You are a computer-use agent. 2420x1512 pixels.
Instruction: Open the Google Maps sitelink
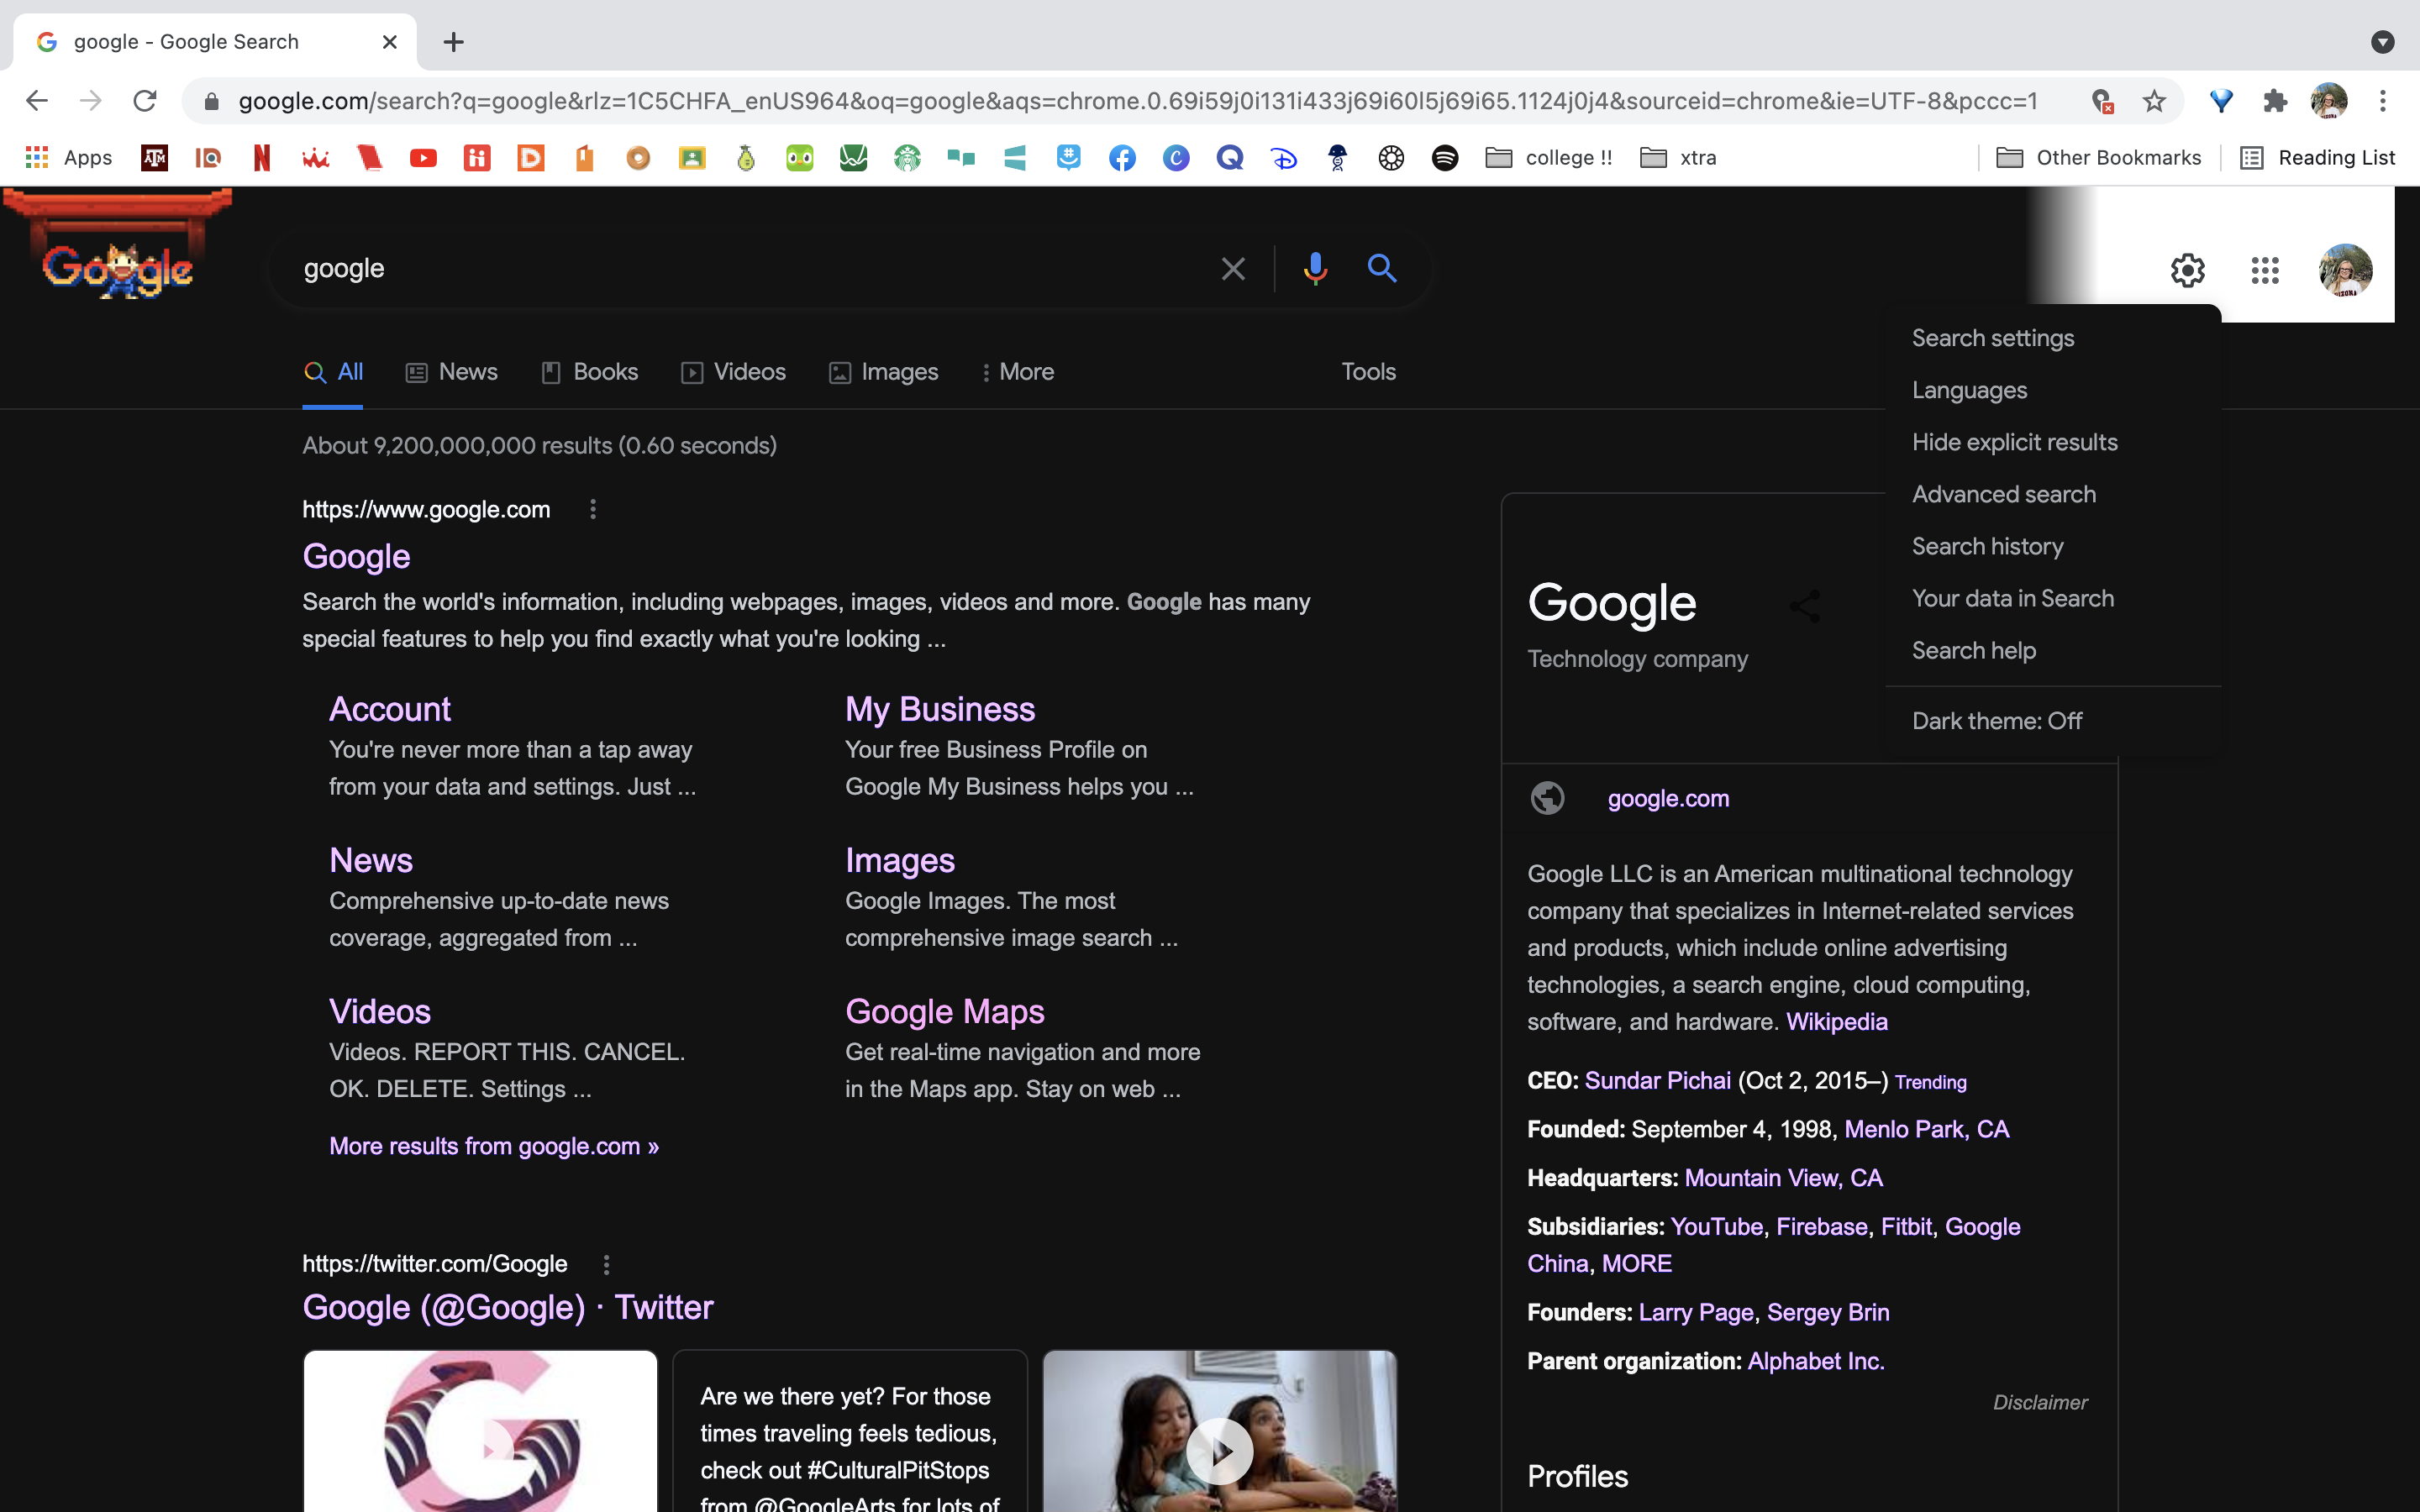point(944,1012)
